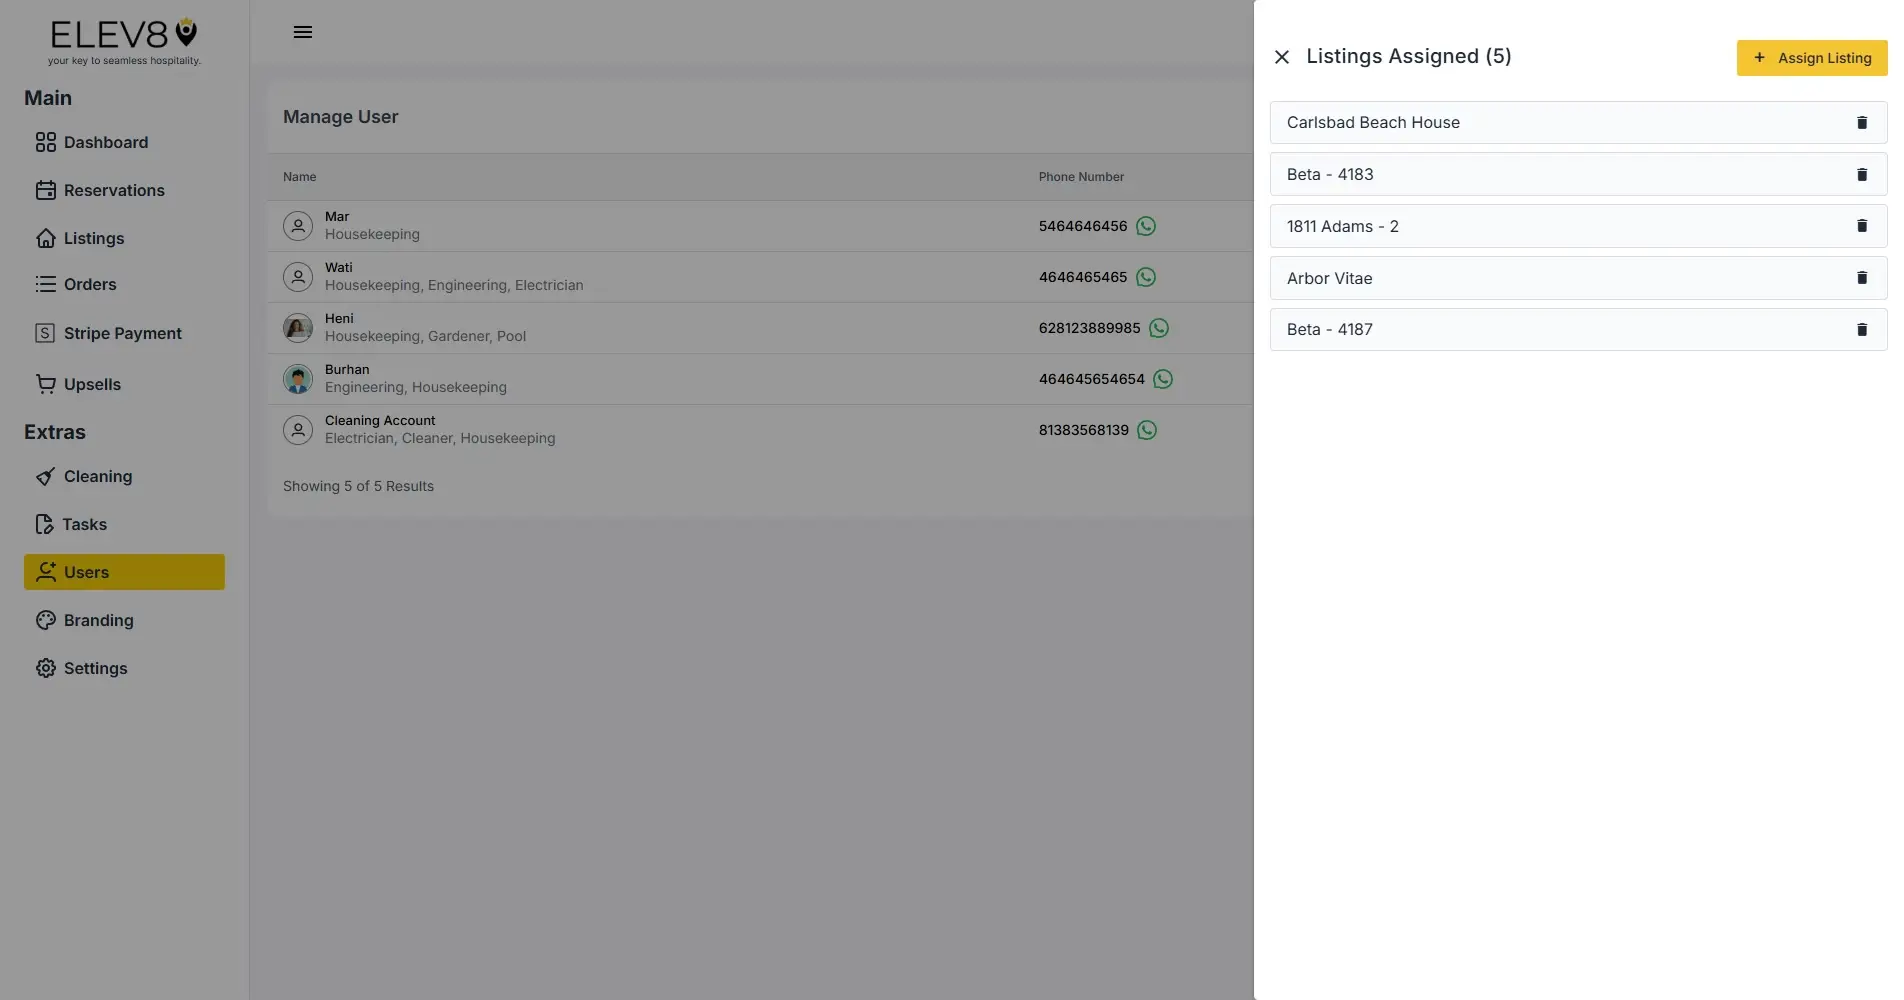Image resolution: width=1904 pixels, height=1000 pixels.
Task: Open the Dashboard section
Action: tap(106, 142)
